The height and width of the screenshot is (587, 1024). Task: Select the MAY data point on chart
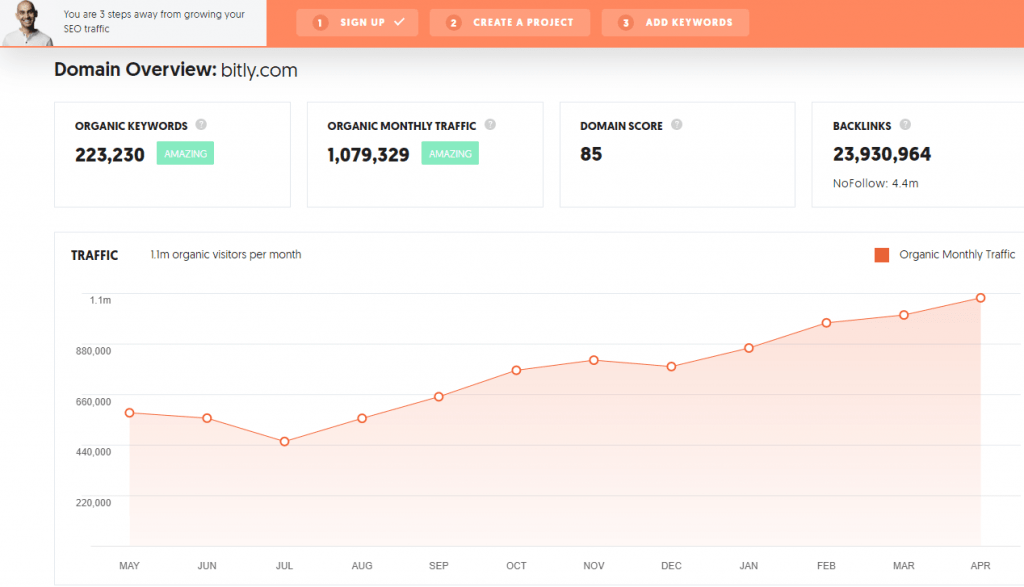[x=129, y=413]
